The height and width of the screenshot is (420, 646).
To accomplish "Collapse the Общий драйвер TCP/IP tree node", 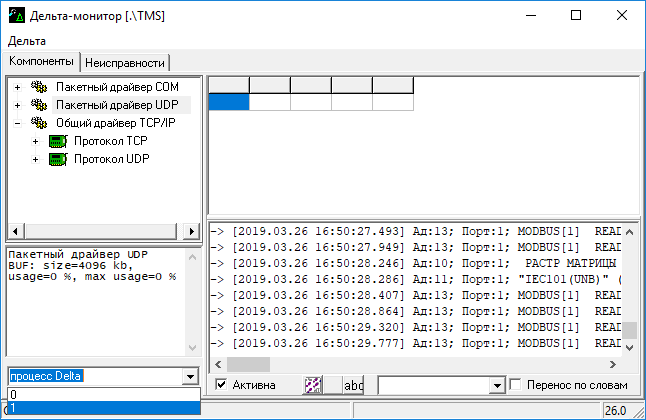I will (17, 123).
